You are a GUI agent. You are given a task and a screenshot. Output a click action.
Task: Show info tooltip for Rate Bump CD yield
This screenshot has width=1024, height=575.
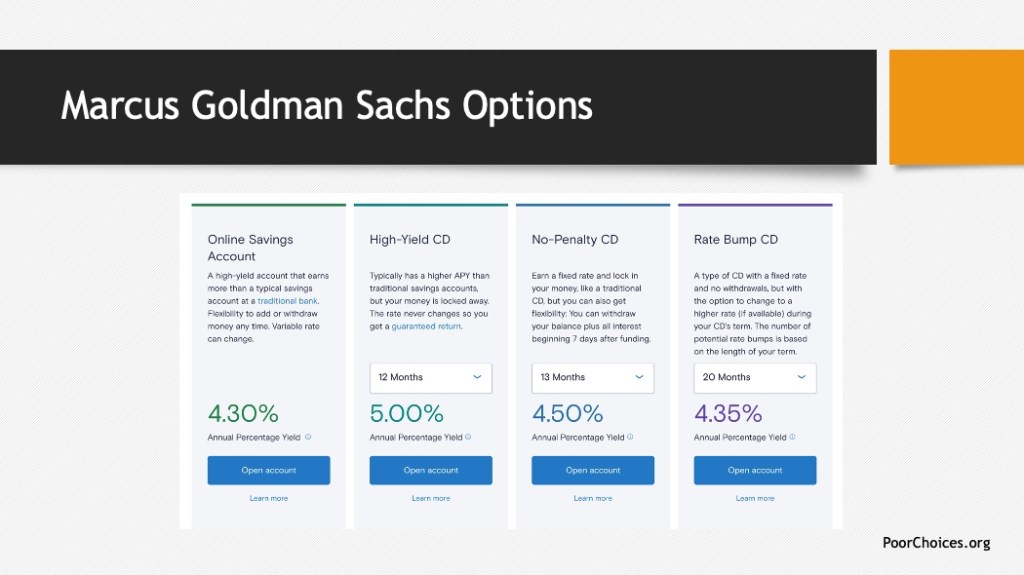pyautogui.click(x=792, y=437)
